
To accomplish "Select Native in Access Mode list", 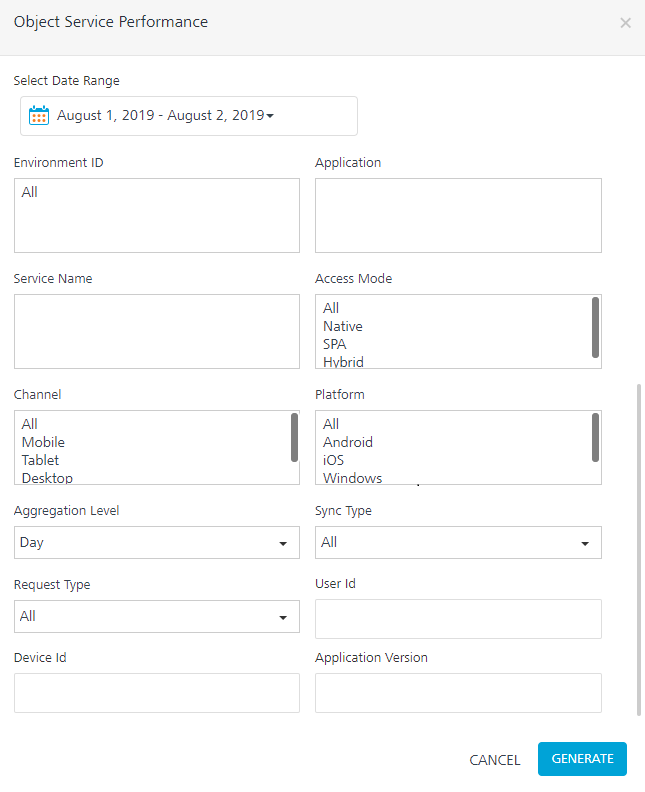I will (343, 326).
